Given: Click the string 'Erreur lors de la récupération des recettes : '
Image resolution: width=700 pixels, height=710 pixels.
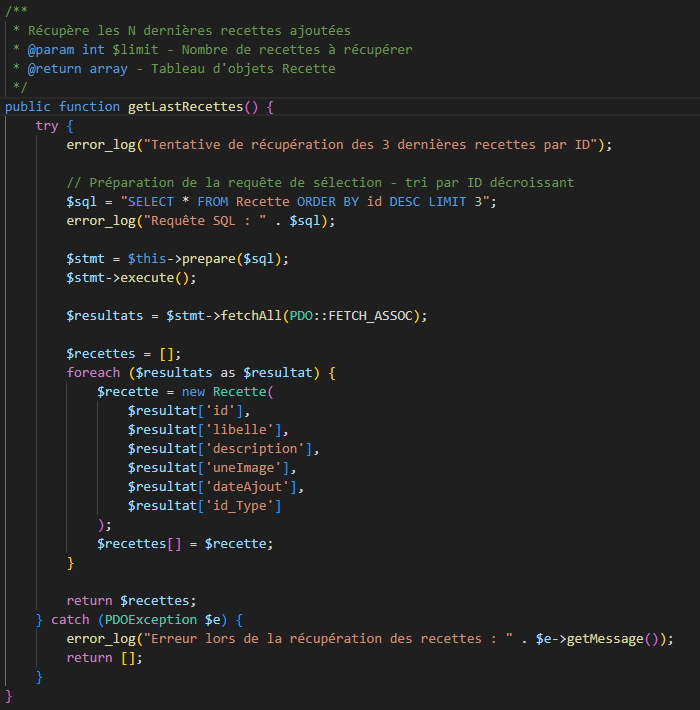Looking at the screenshot, I should pos(328,639).
